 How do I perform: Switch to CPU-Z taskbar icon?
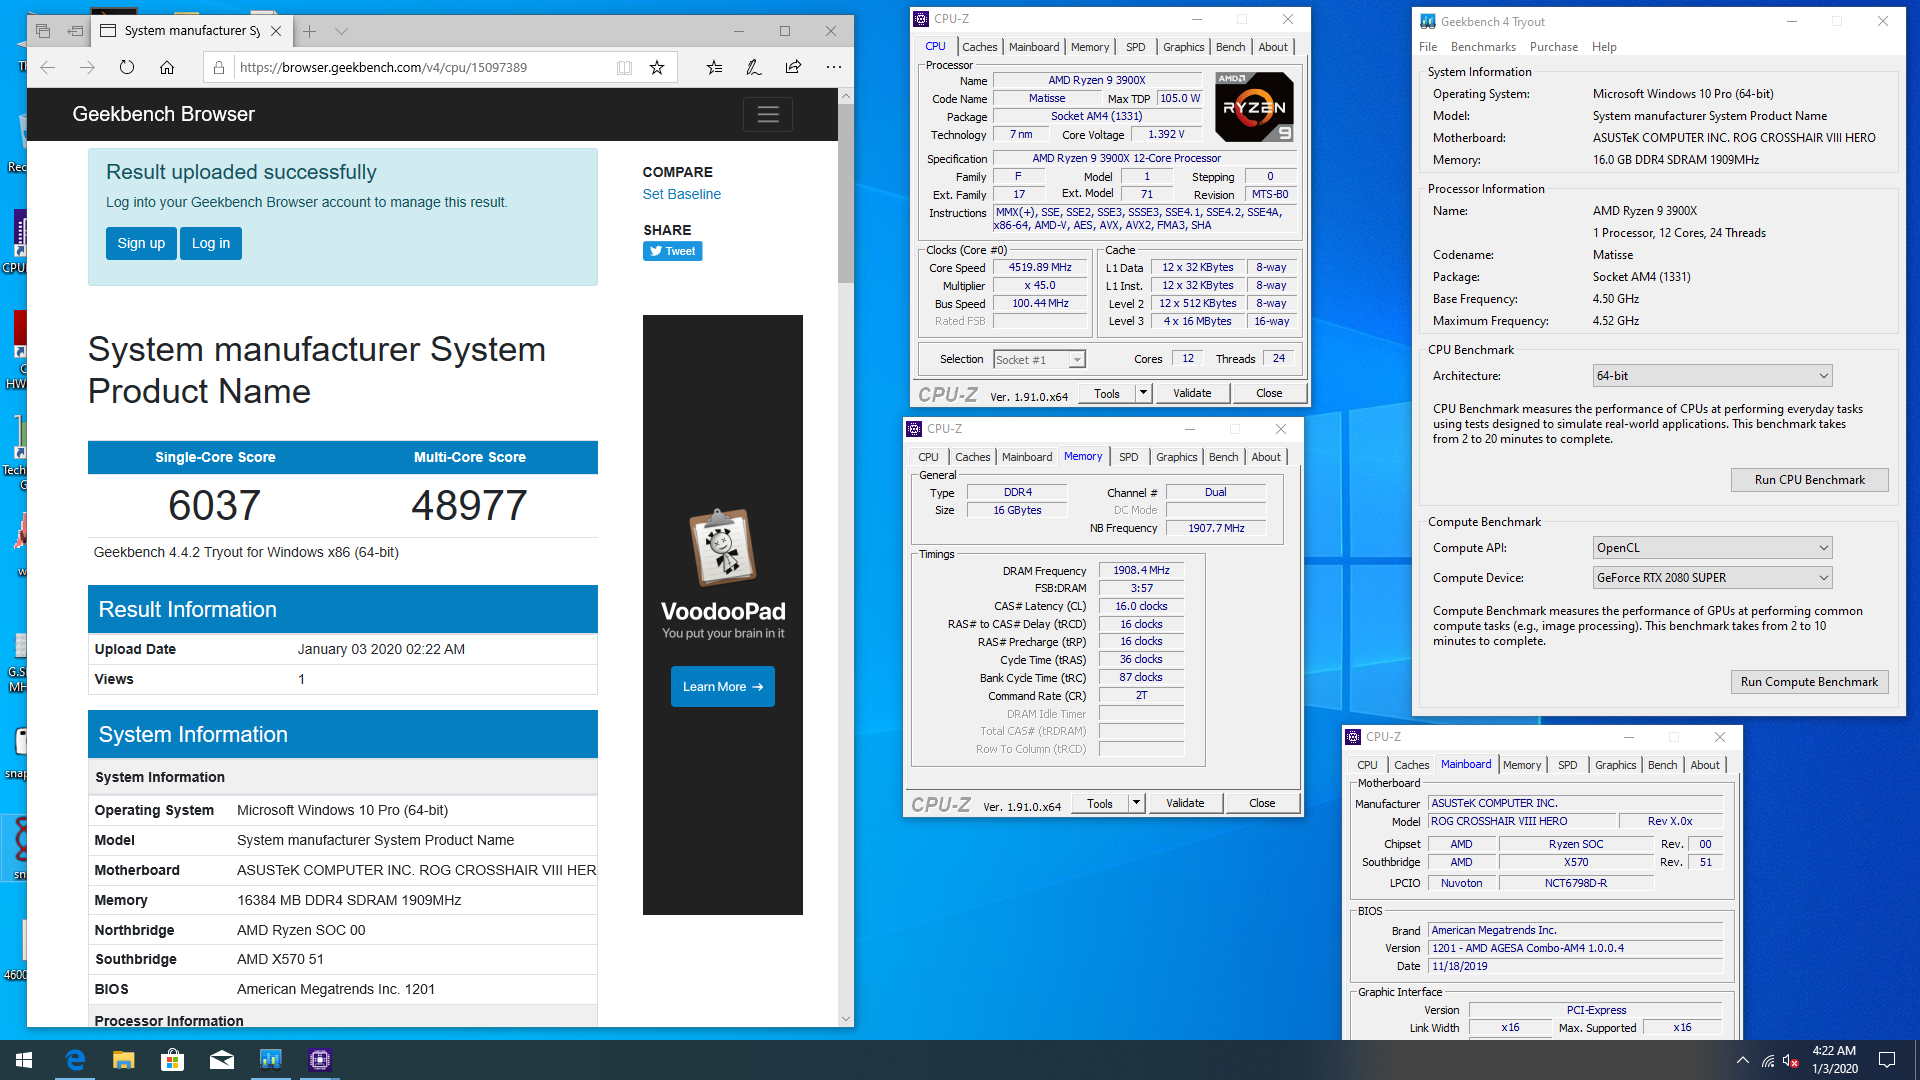point(320,1060)
